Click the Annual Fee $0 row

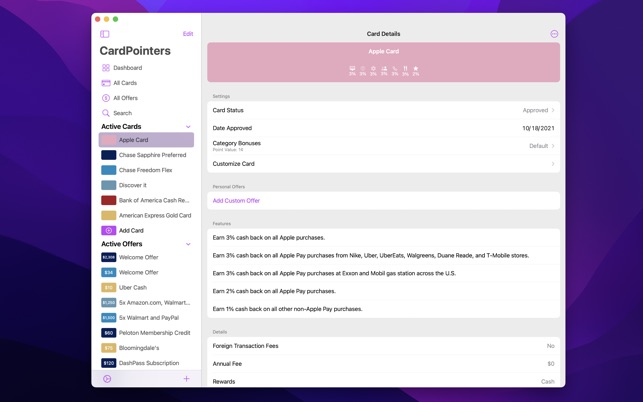point(383,364)
